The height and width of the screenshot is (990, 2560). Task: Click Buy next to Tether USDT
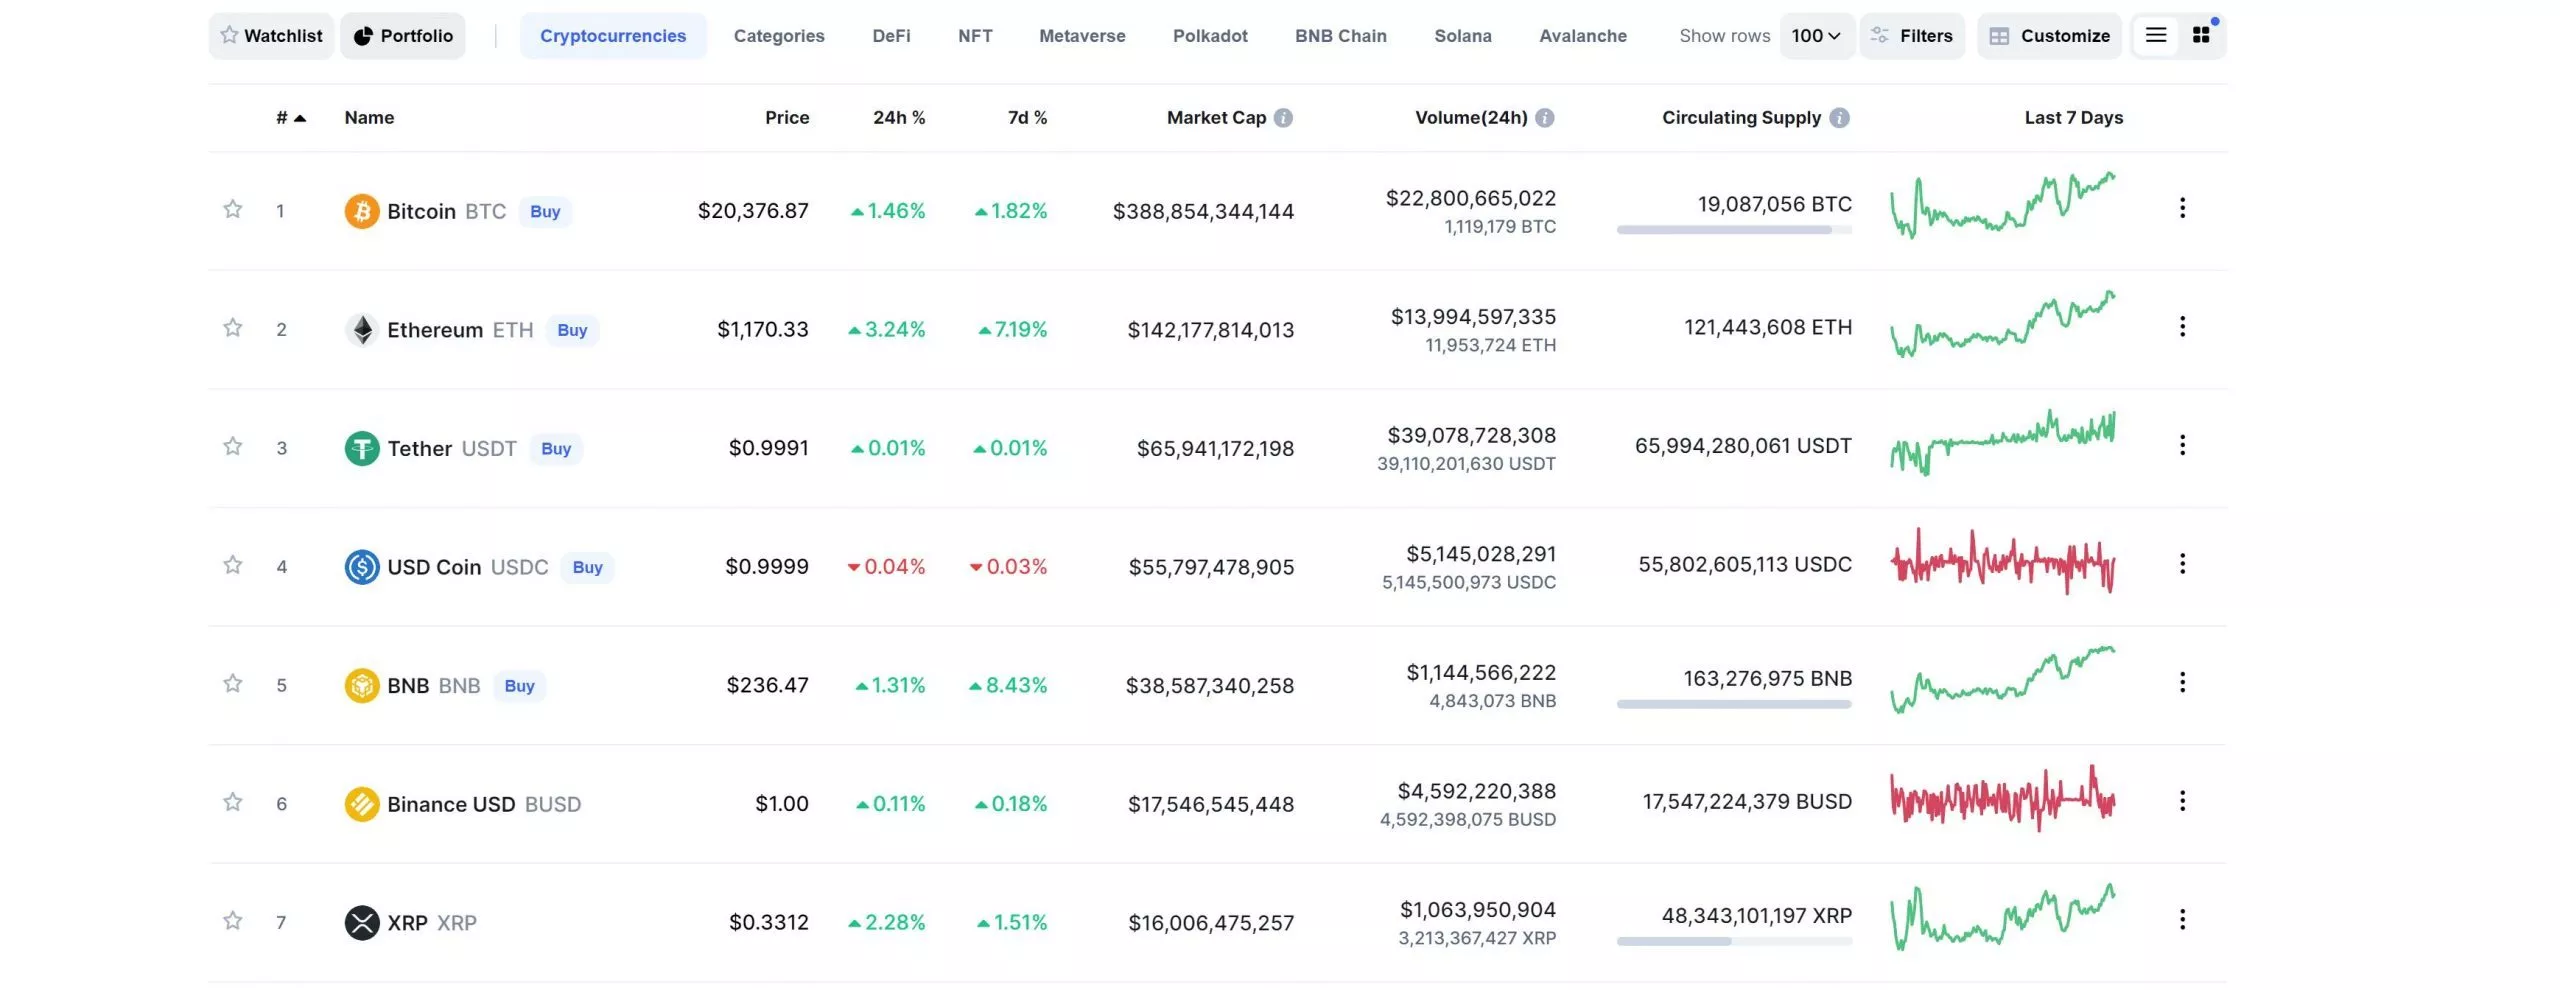556,448
